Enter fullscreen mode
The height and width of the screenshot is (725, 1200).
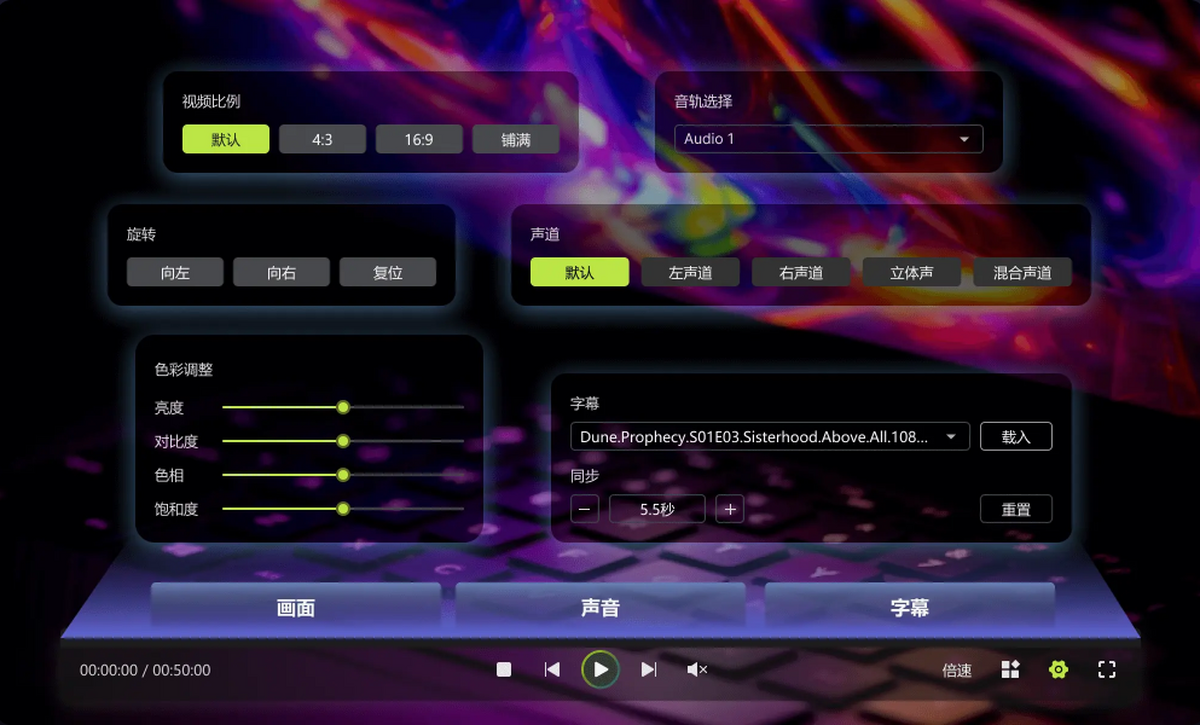click(x=1106, y=669)
